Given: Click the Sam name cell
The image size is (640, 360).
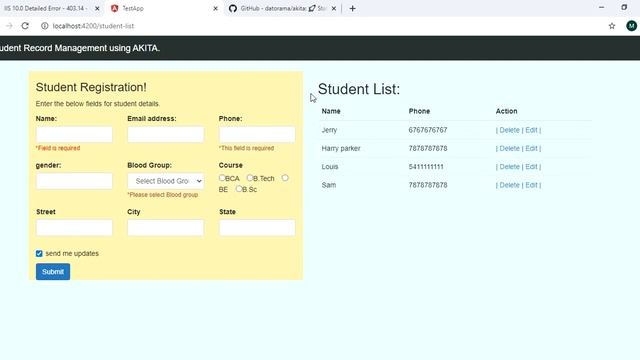Looking at the screenshot, I should (x=329, y=185).
